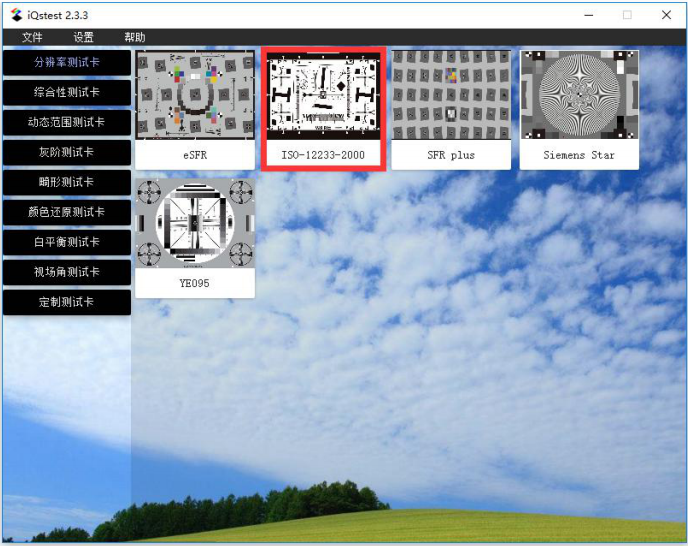Image resolution: width=688 pixels, height=546 pixels.
Task: Click the Siemens Star label text
Action: 579,155
